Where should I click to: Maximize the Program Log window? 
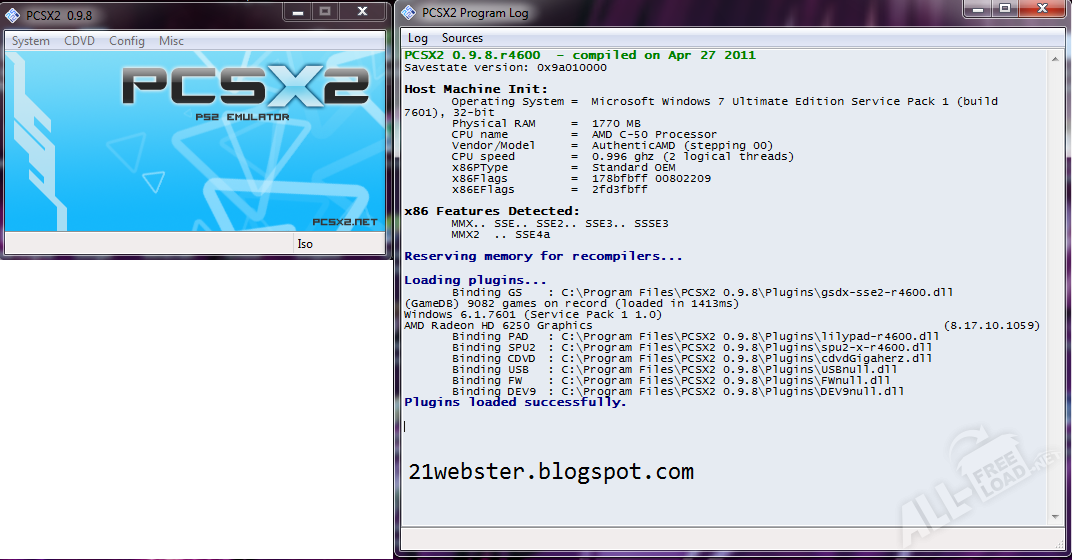click(1005, 9)
